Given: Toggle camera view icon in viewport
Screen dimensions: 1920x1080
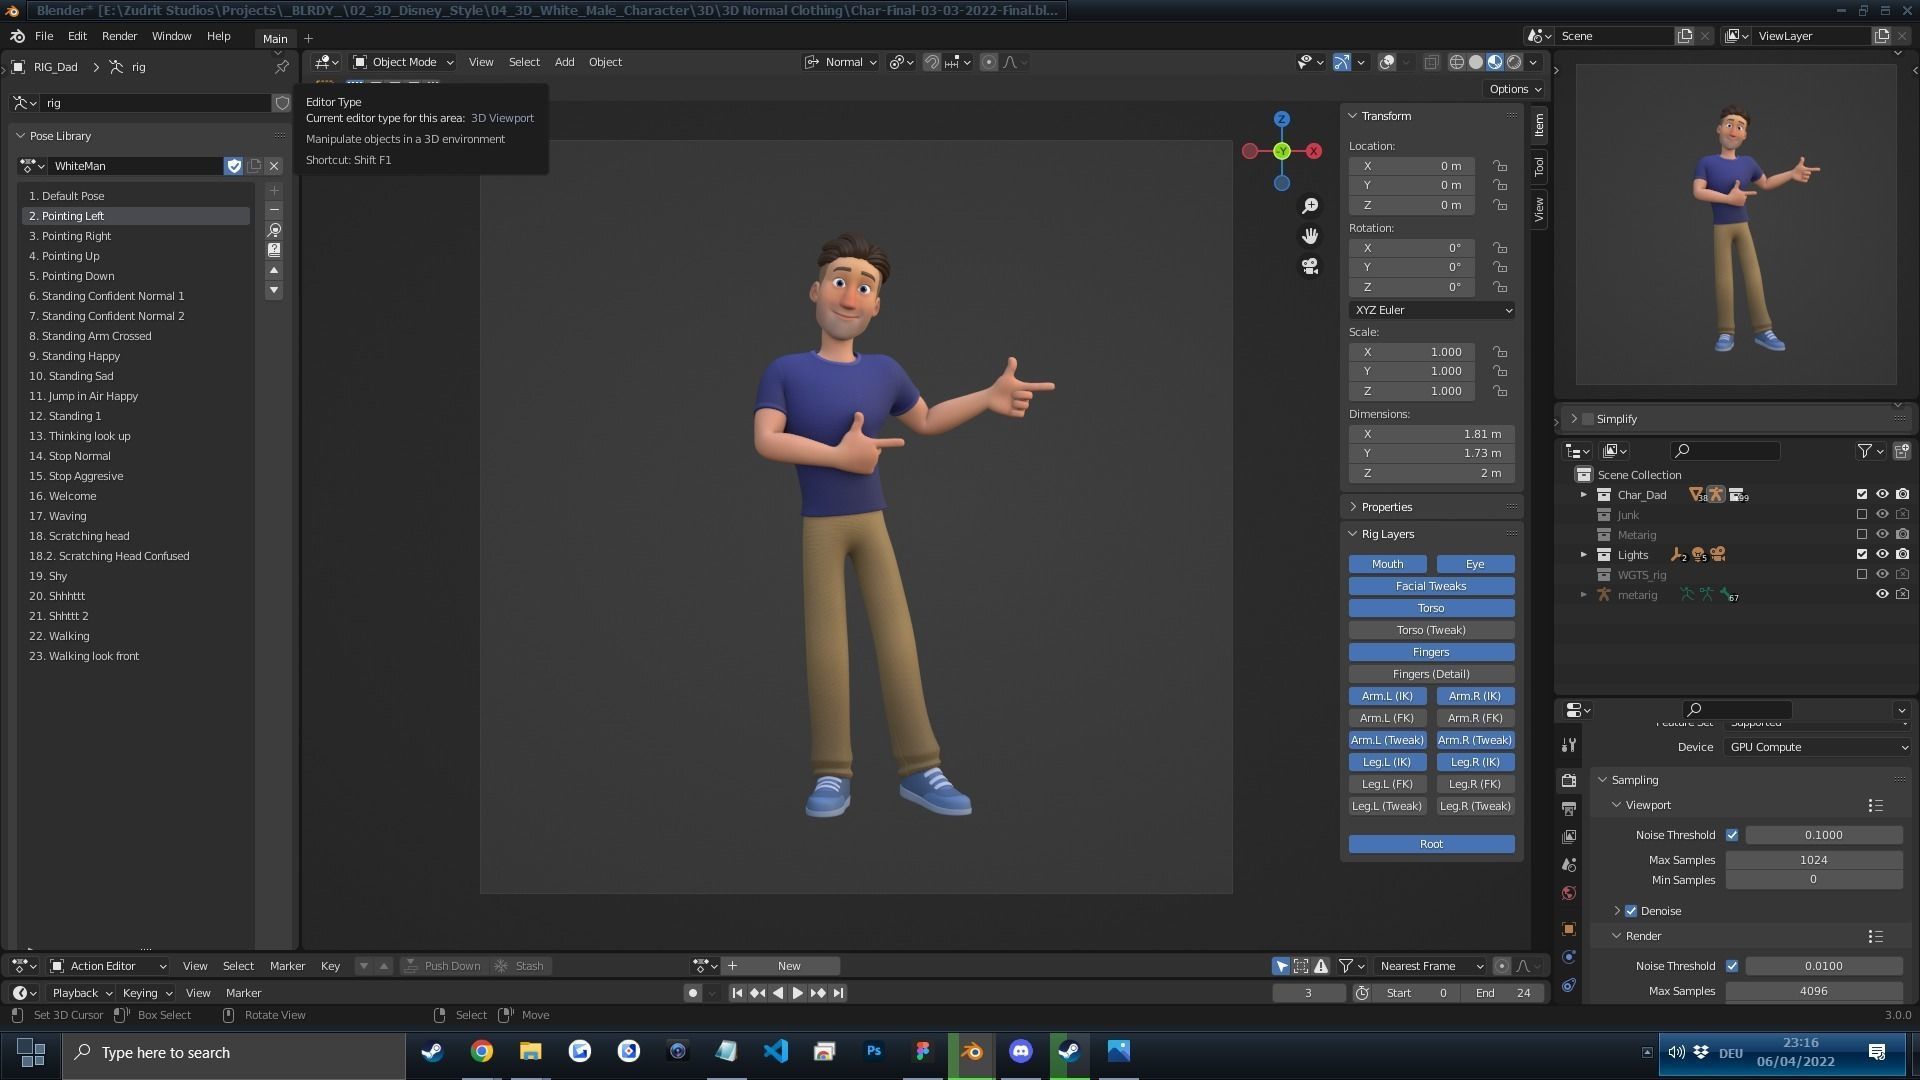Looking at the screenshot, I should (1310, 266).
